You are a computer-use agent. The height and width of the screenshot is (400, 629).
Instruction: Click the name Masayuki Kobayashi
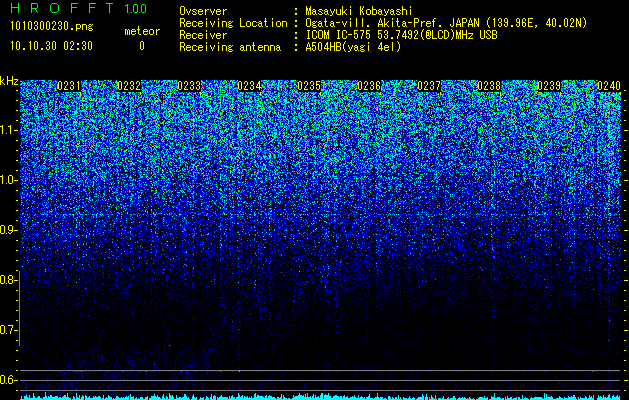point(359,11)
